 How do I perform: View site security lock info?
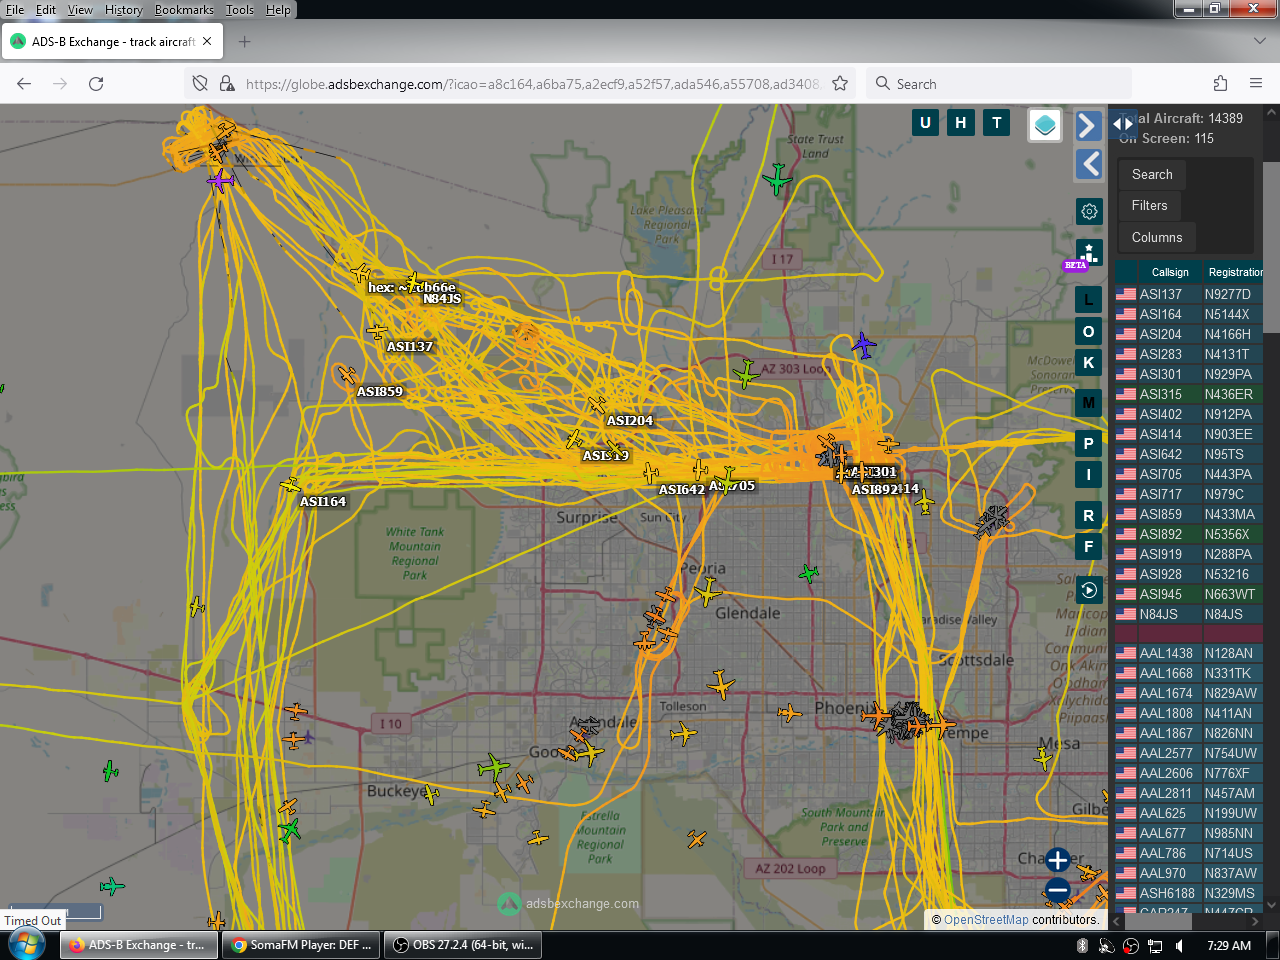tap(227, 84)
